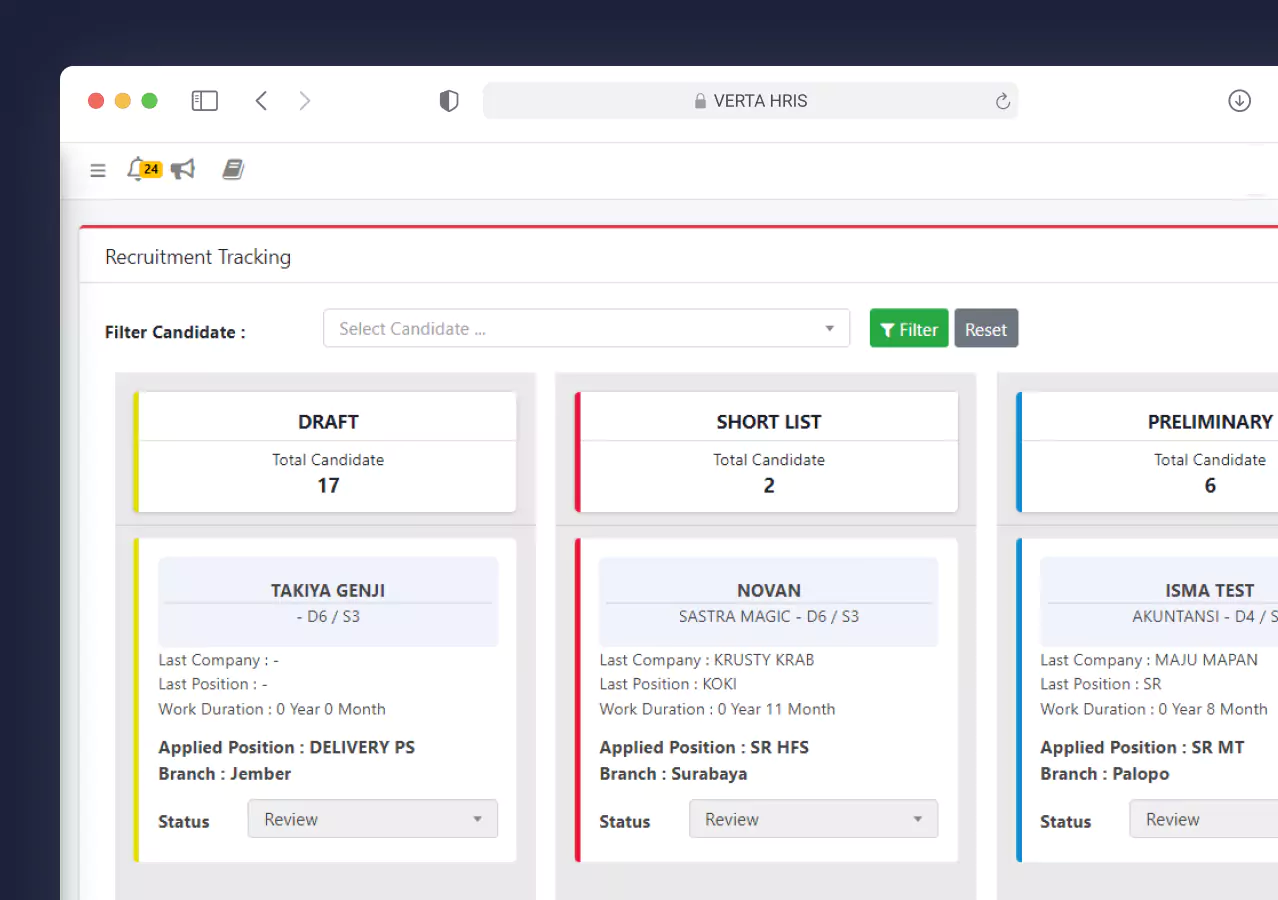Click the VERTA HRIS address bar
Image resolution: width=1278 pixels, height=900 pixels.
(x=750, y=101)
